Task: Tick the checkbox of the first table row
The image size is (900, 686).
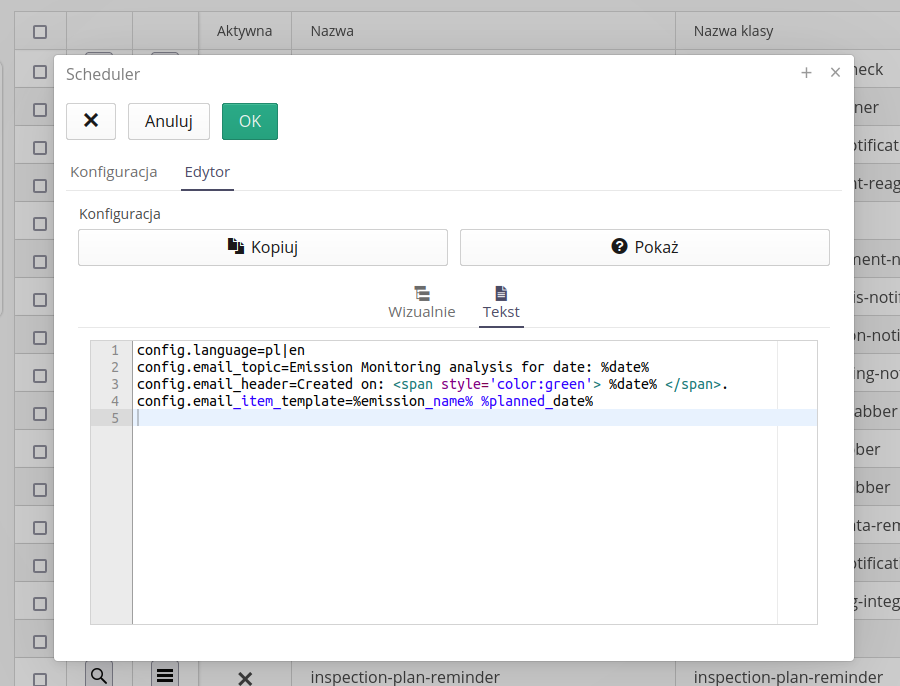Action: 40,71
